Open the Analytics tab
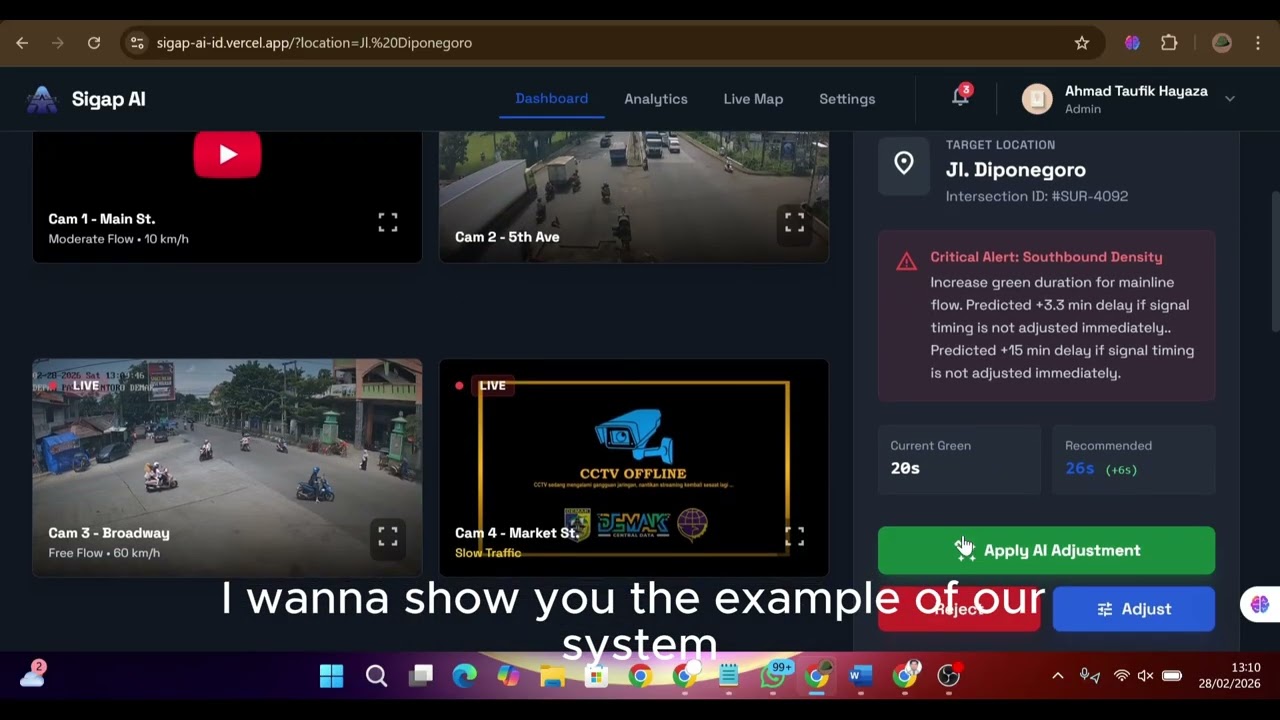 click(656, 99)
